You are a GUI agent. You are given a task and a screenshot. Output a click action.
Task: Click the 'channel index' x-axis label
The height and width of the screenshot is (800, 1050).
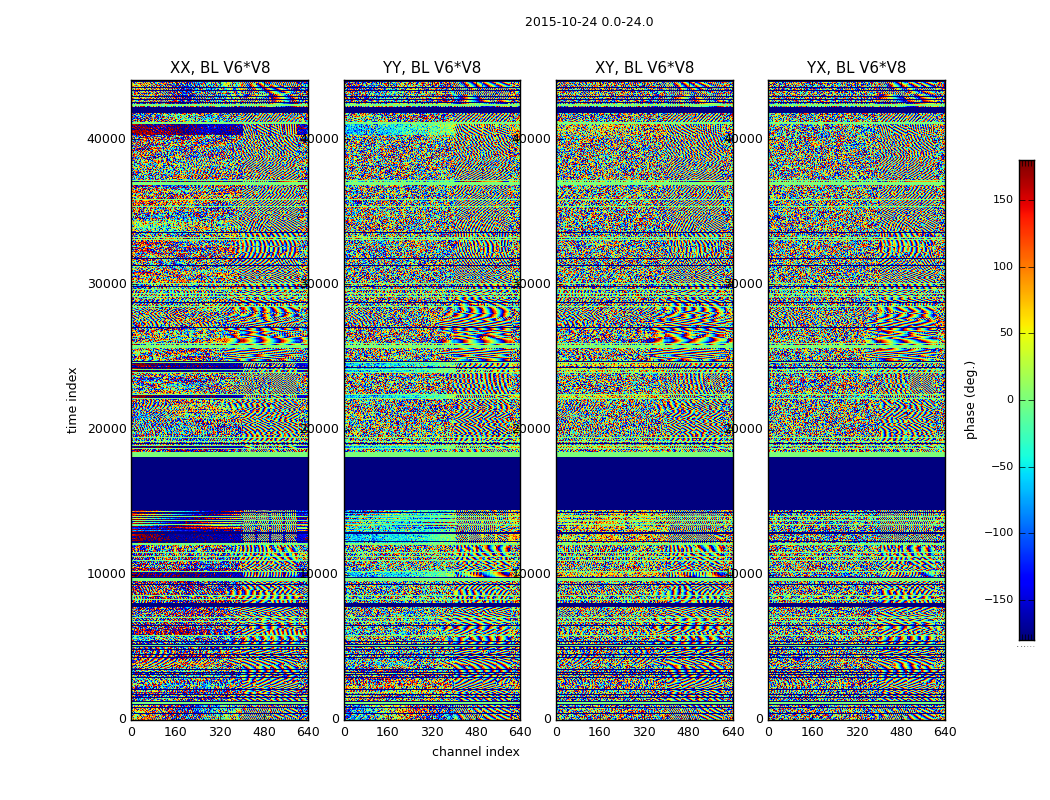click(x=475, y=752)
